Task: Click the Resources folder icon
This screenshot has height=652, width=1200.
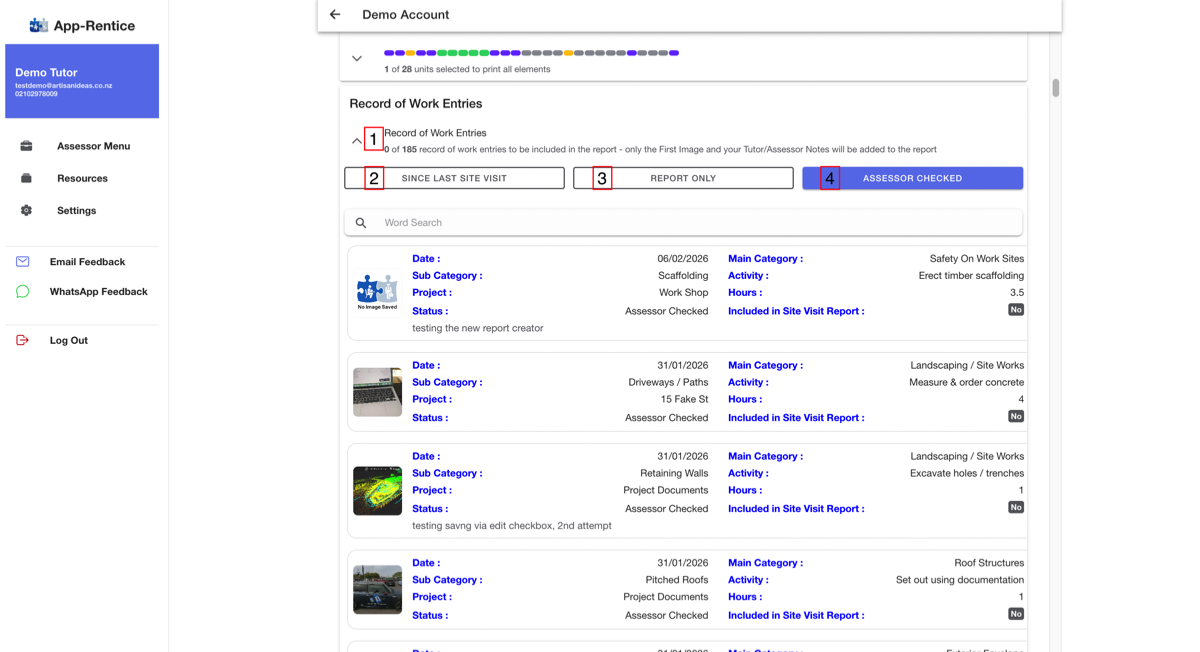Action: point(26,178)
